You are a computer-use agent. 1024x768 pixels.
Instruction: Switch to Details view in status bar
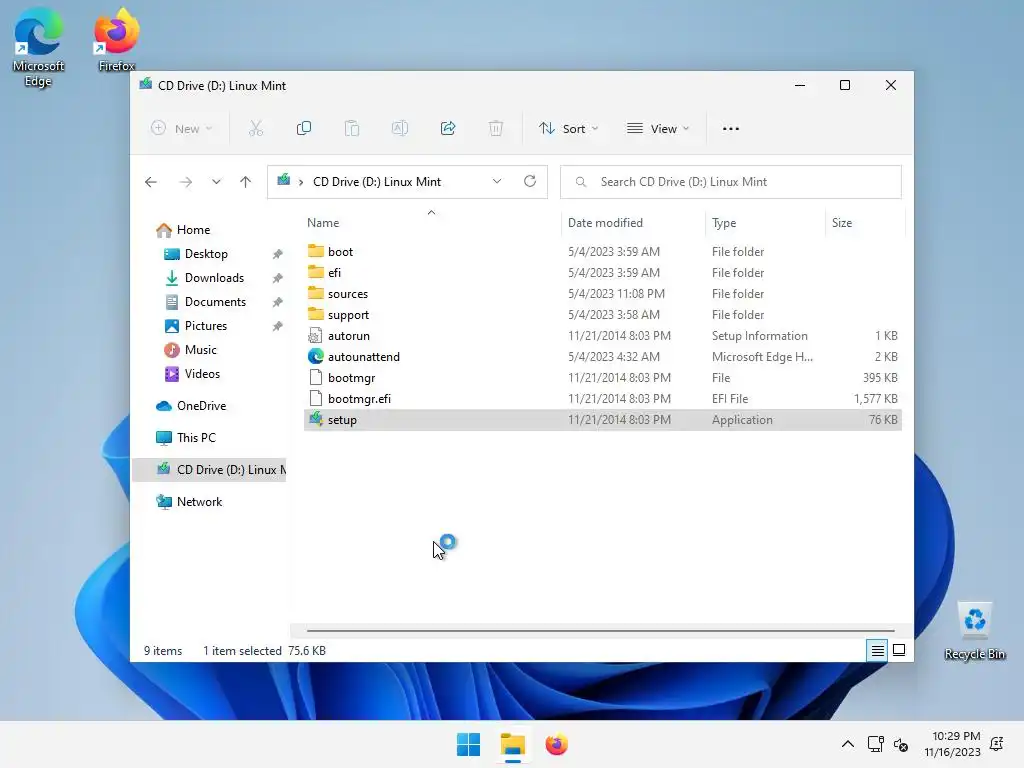coord(877,650)
